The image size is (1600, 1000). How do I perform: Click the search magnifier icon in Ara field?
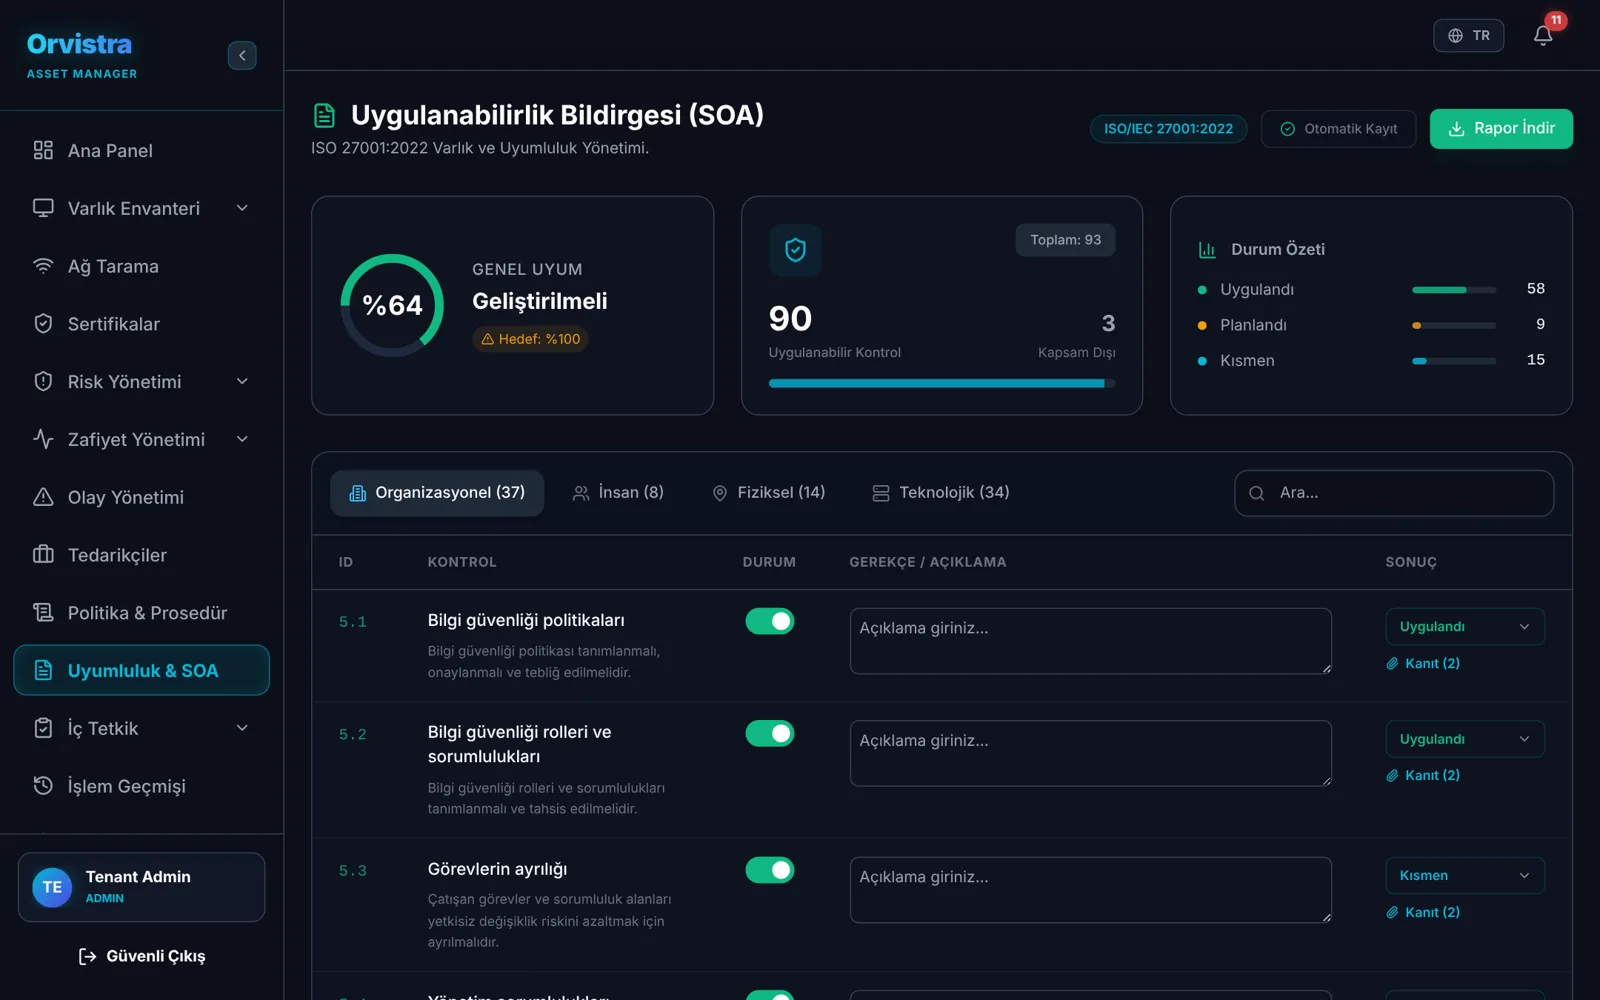[1257, 493]
